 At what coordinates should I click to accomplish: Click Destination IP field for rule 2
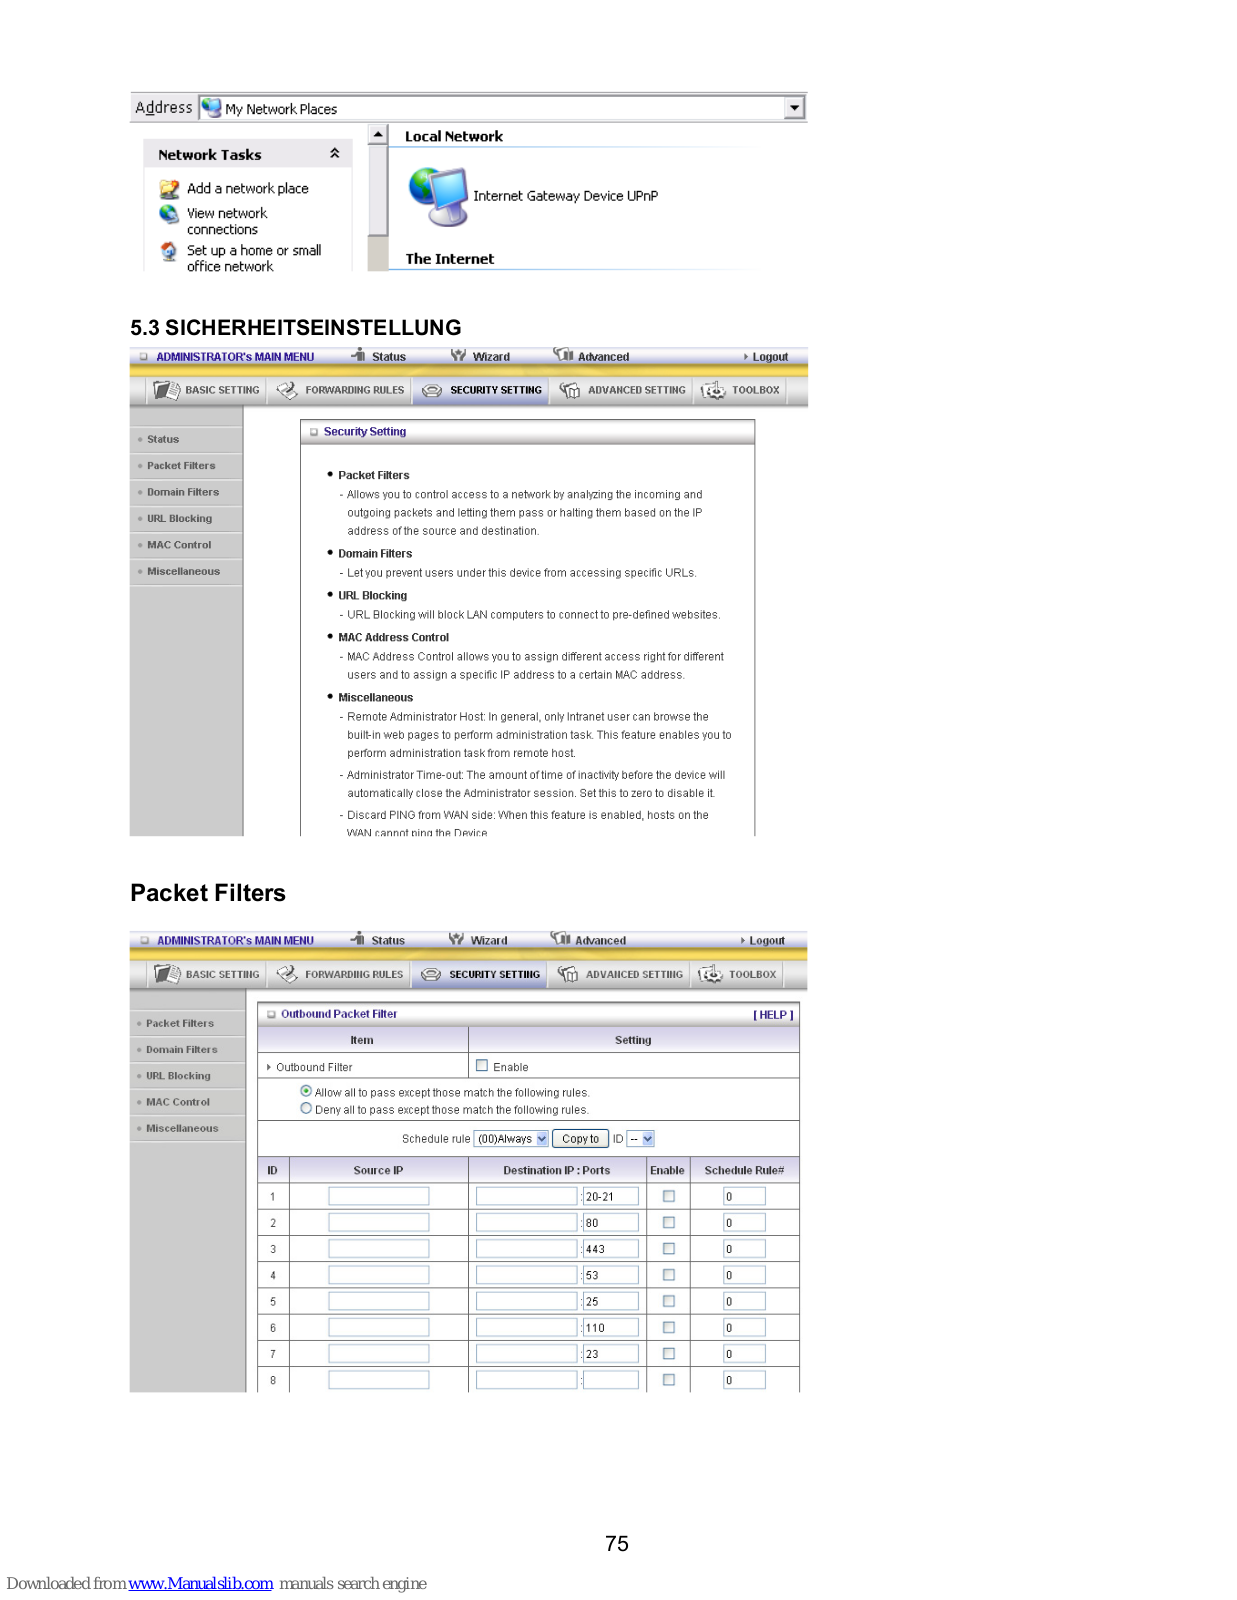(527, 1222)
